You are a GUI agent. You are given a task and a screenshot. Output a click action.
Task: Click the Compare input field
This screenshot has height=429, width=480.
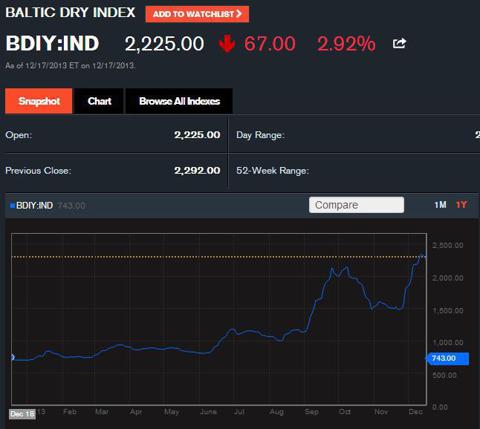click(x=356, y=205)
